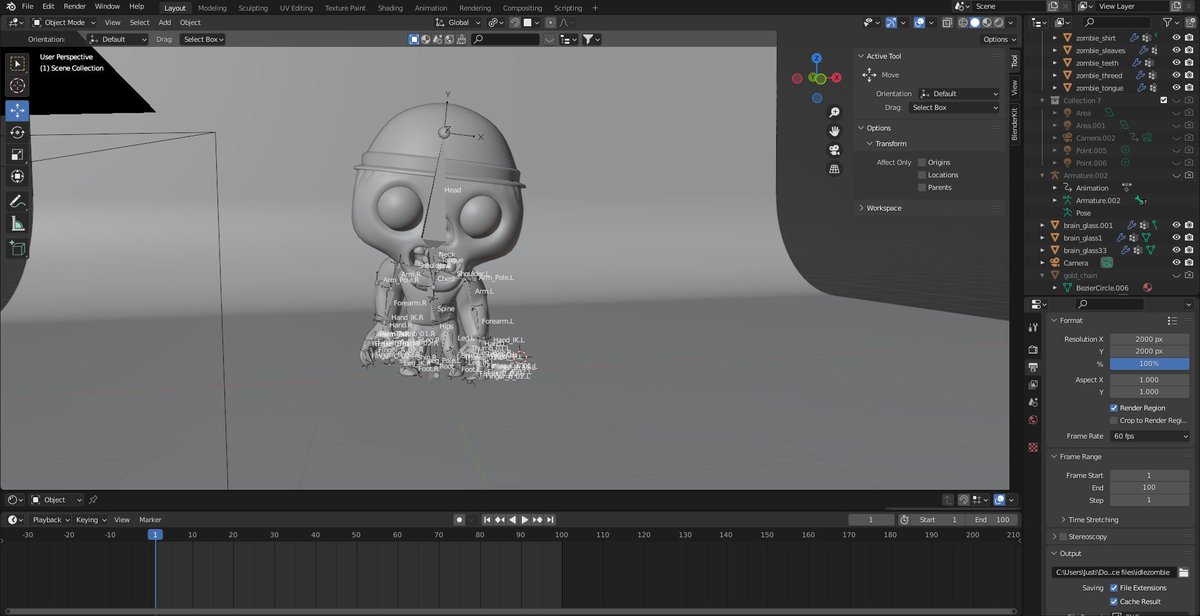Open the Options dropdown in viewport header
Viewport: 1200px width, 616px height.
click(999, 39)
